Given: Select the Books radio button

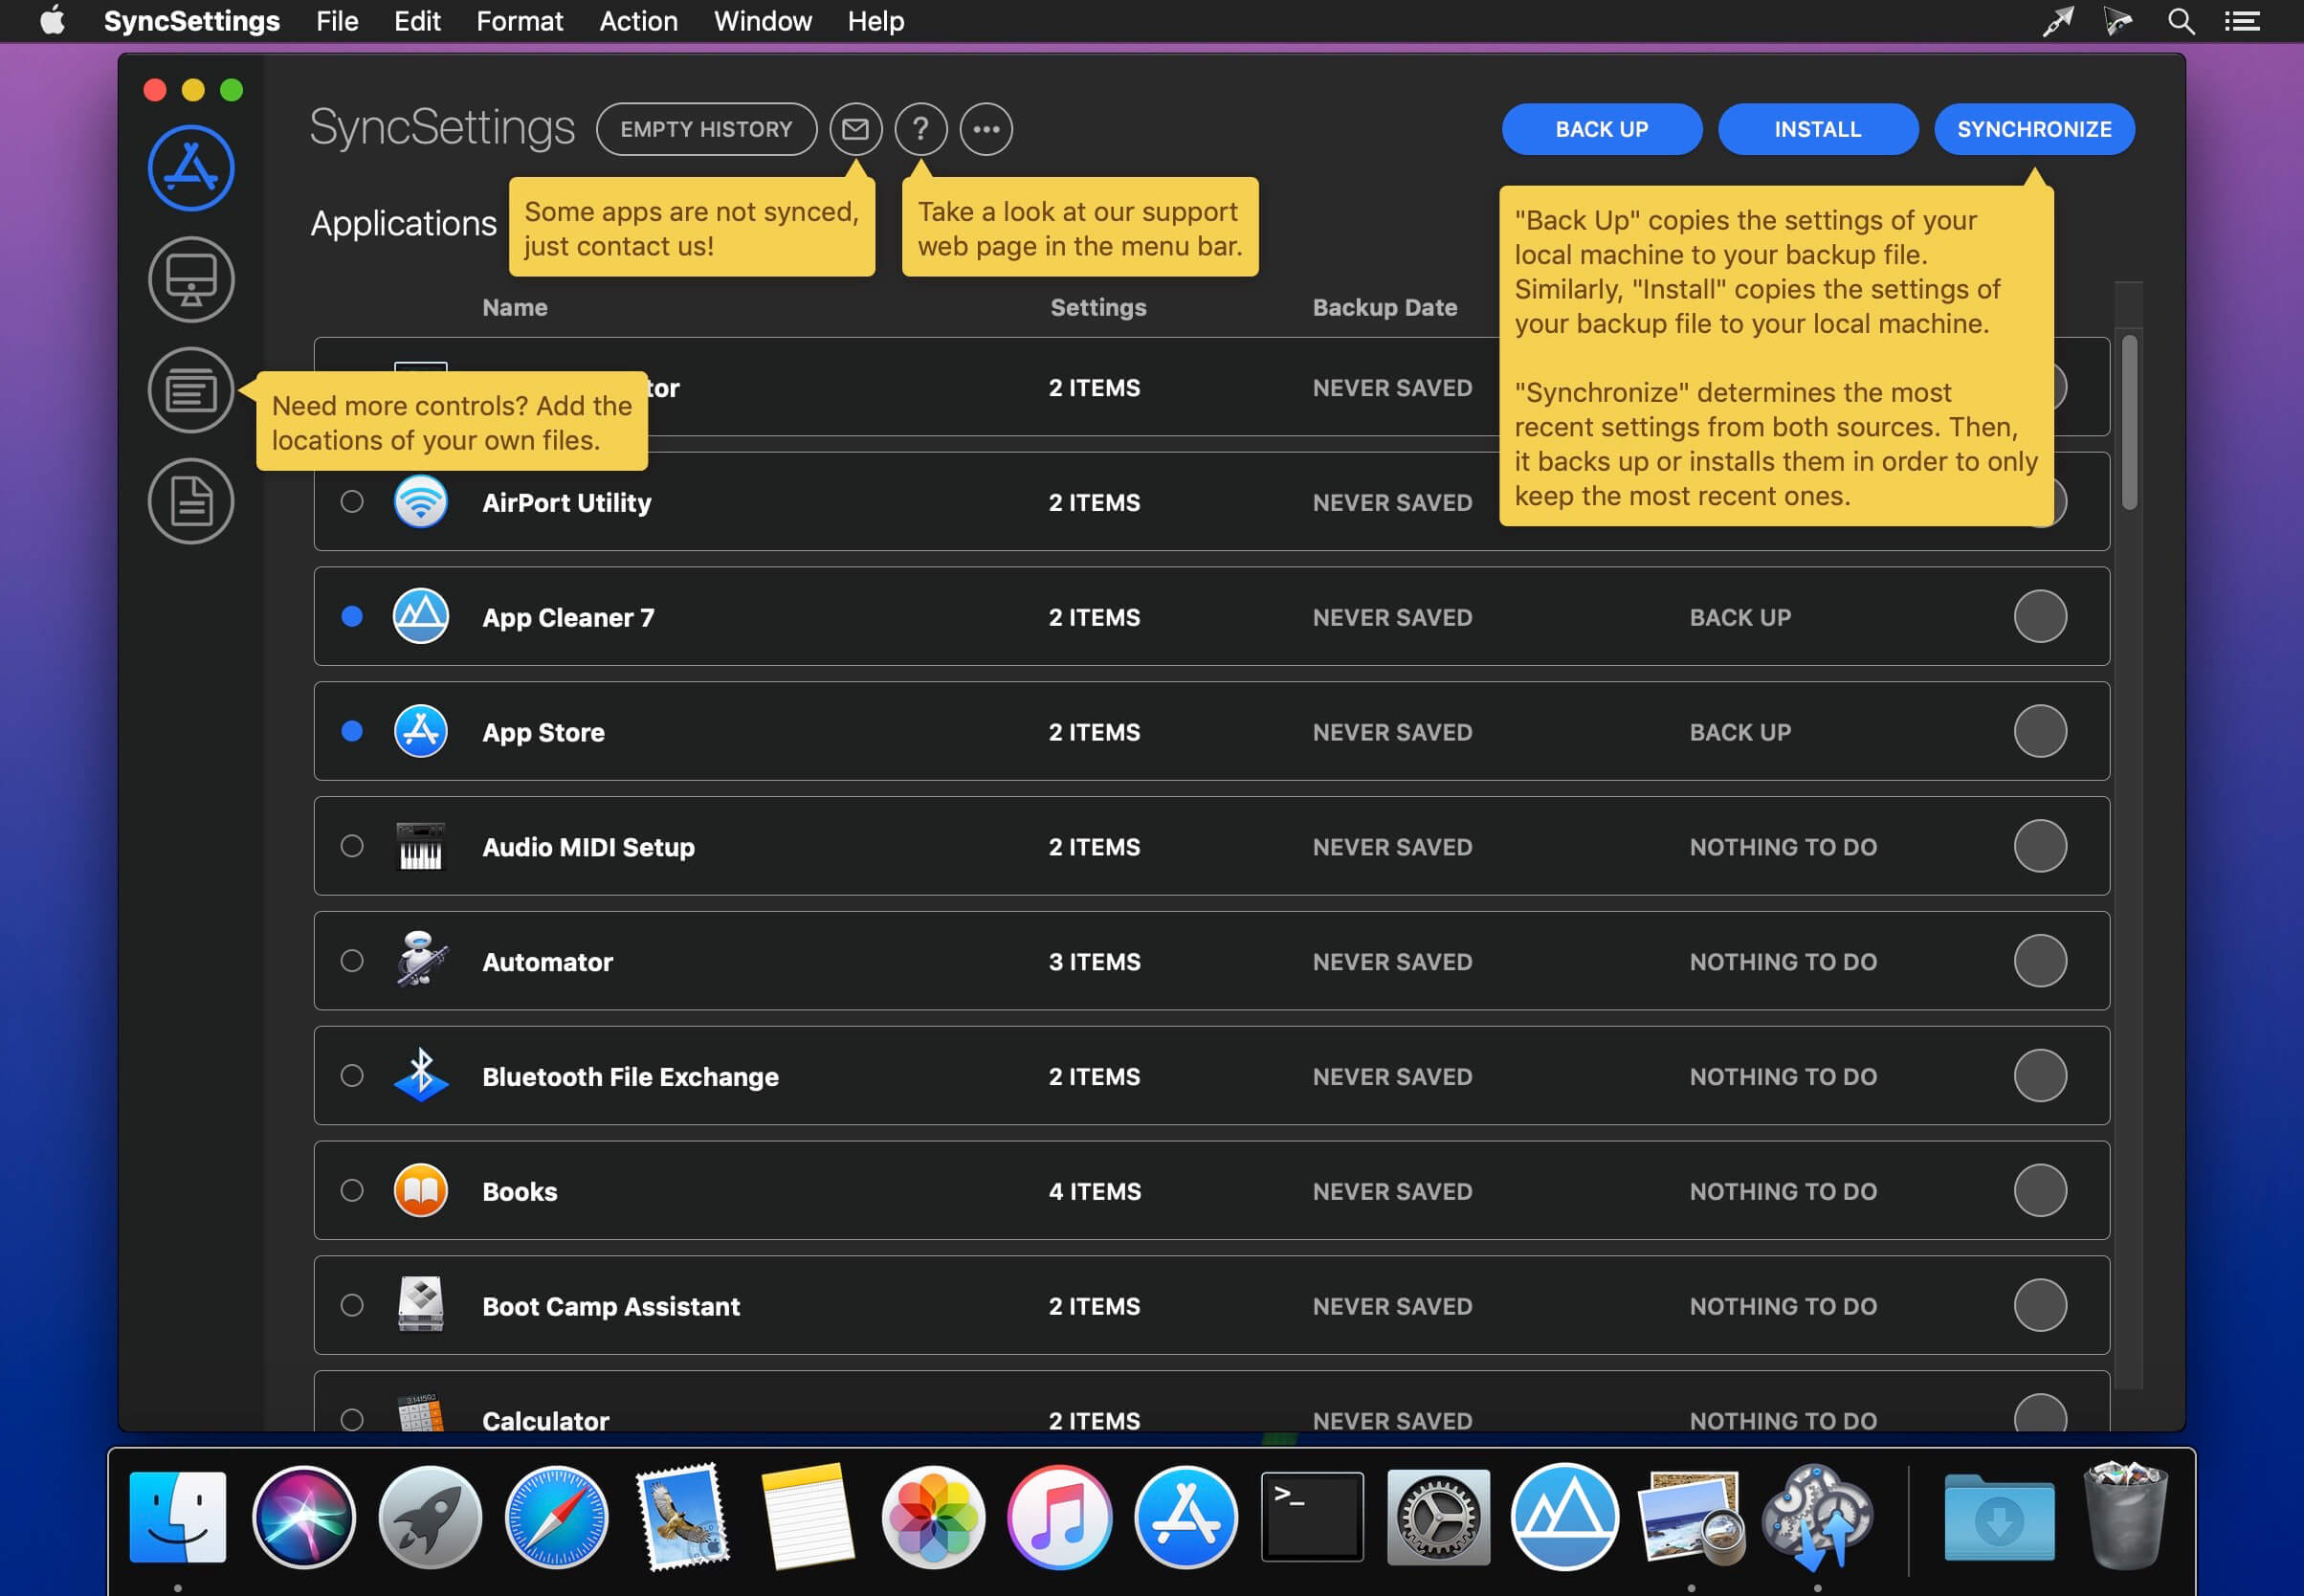Looking at the screenshot, I should coord(352,1190).
